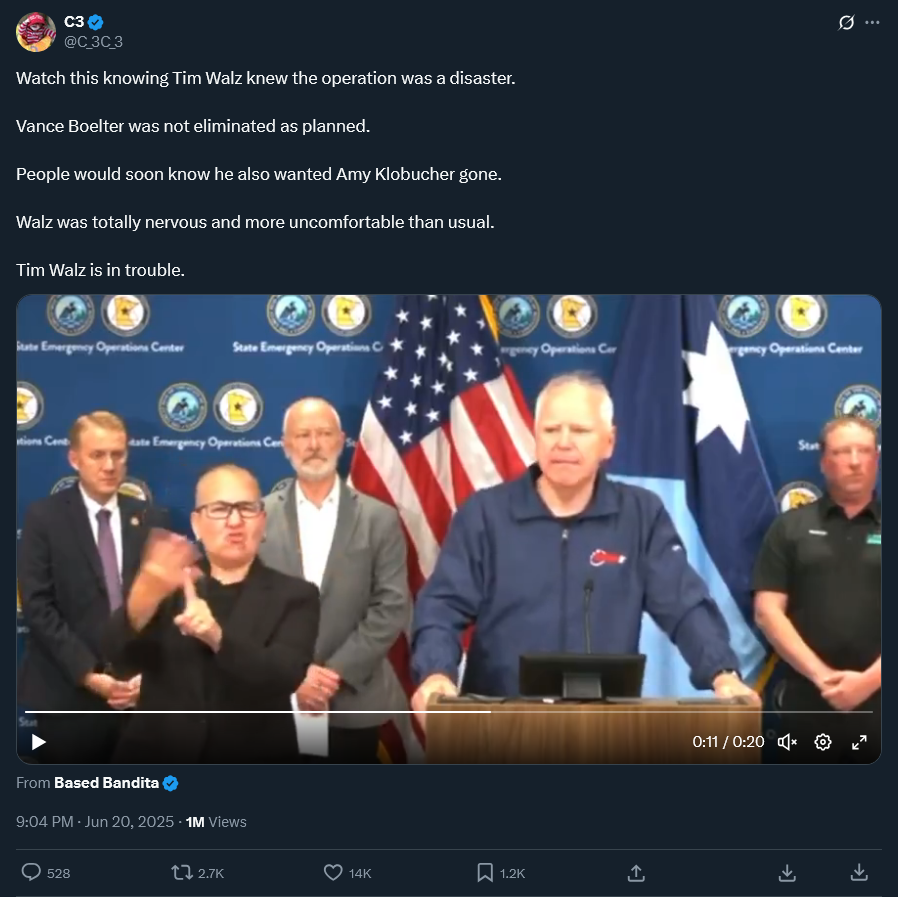898x897 pixels.
Task: Open the share post icon
Action: [x=636, y=873]
